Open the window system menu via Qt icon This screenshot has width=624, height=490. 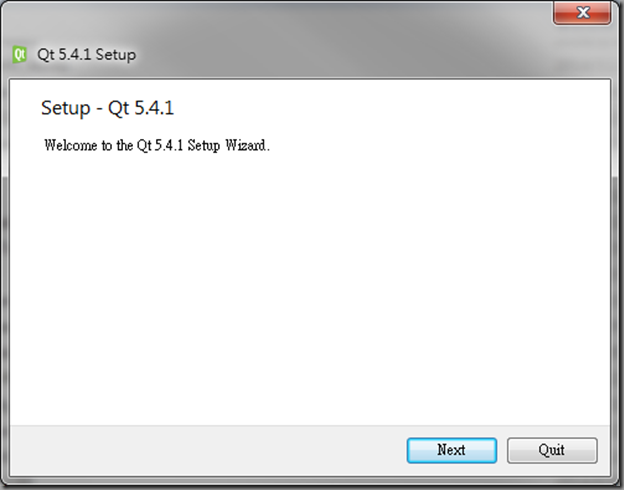pyautogui.click(x=19, y=54)
